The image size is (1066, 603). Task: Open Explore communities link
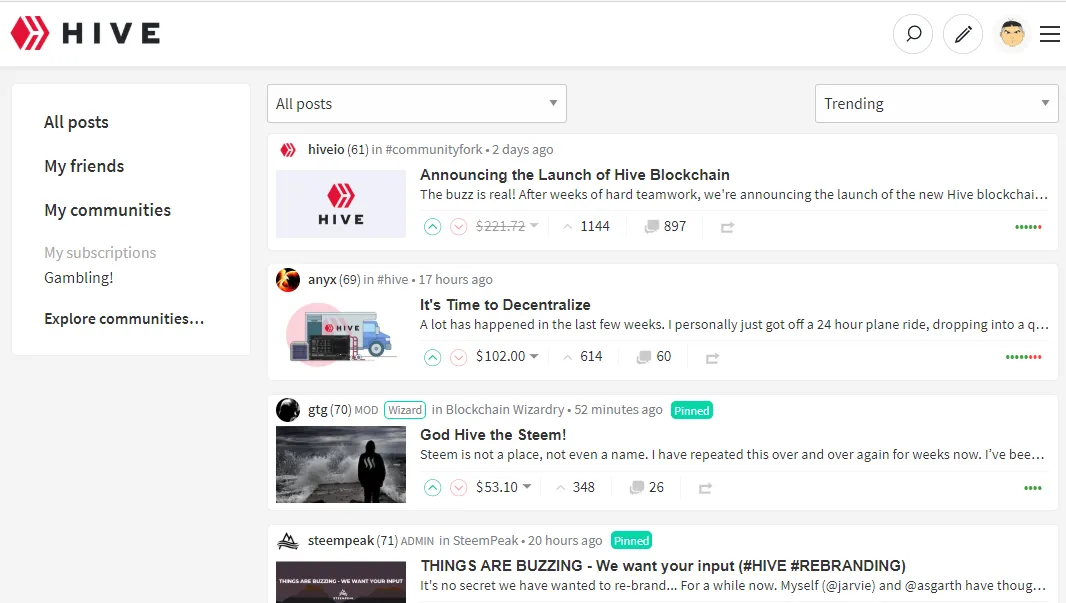pyautogui.click(x=124, y=319)
